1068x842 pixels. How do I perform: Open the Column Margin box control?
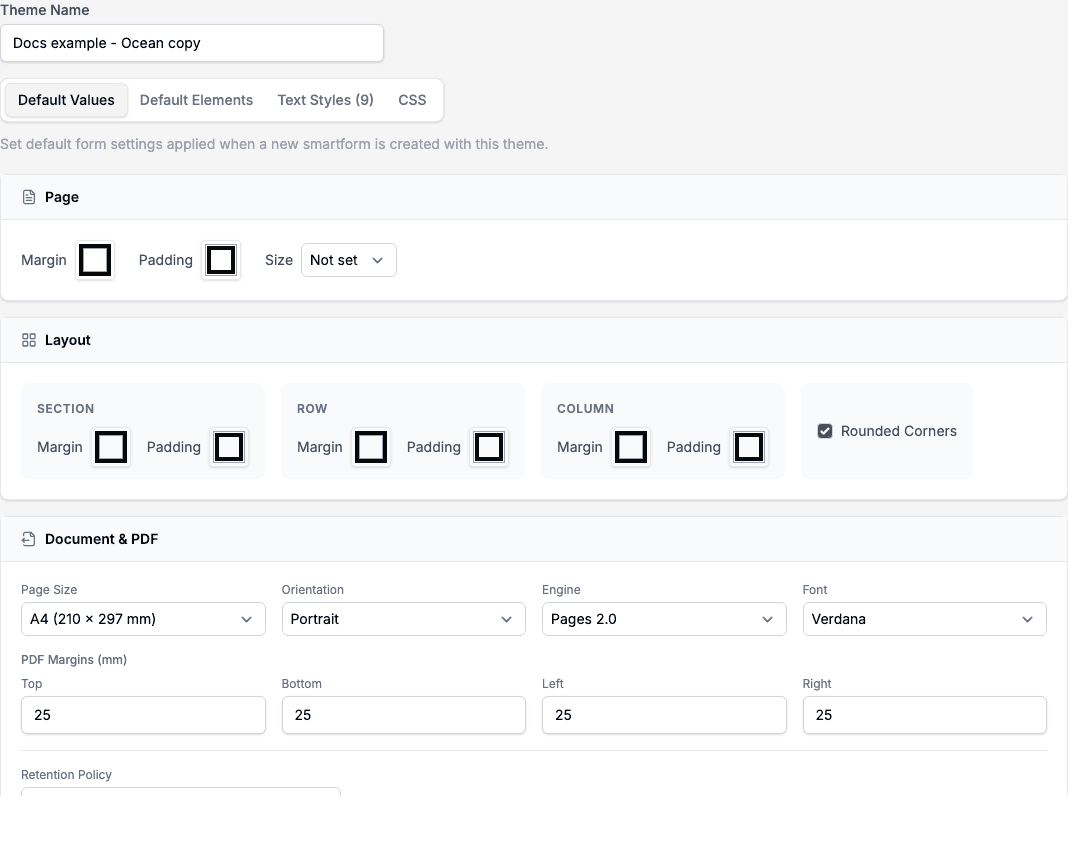click(631, 447)
